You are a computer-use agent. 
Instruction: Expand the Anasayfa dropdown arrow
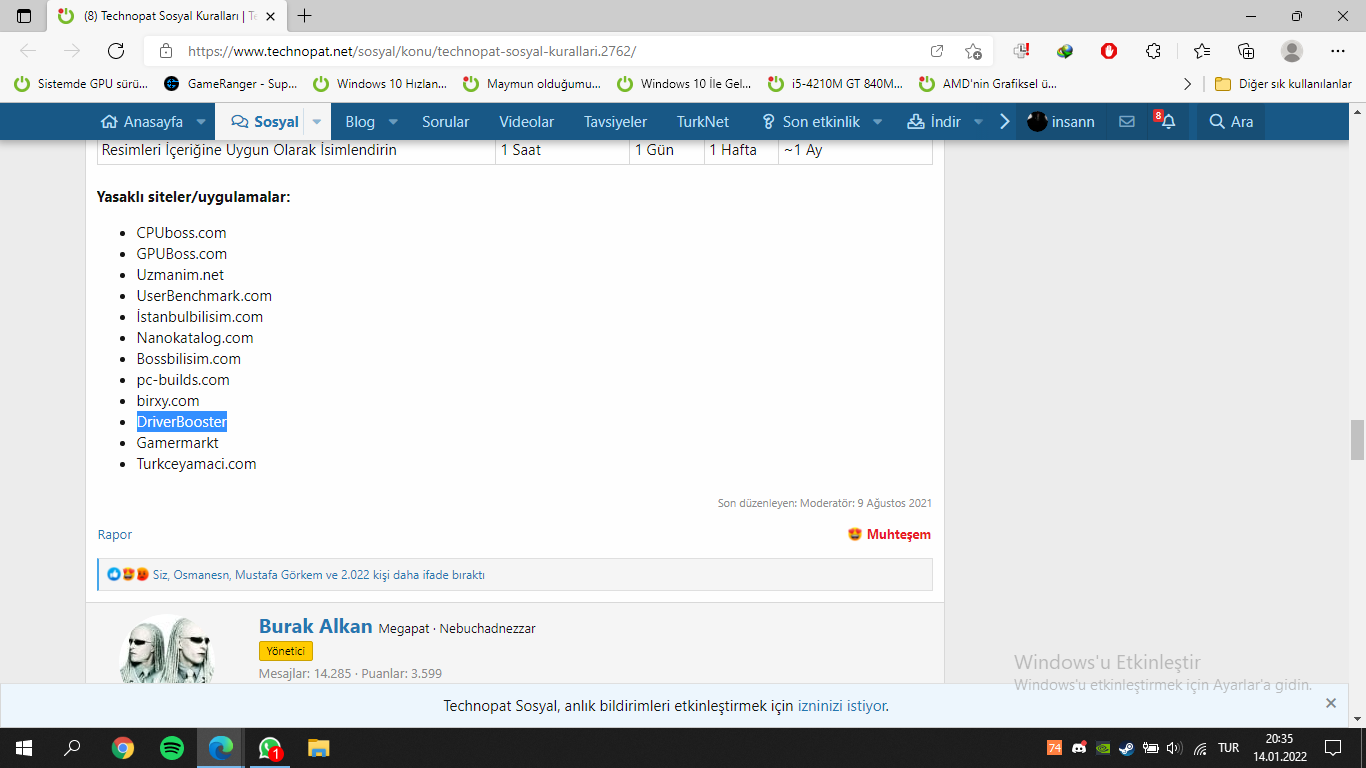[x=200, y=122]
